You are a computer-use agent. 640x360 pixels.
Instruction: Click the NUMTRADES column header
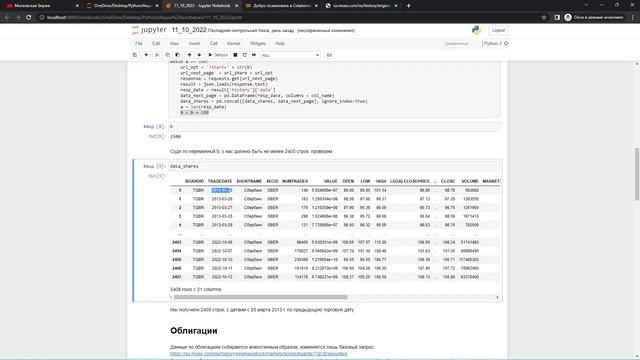pos(295,181)
